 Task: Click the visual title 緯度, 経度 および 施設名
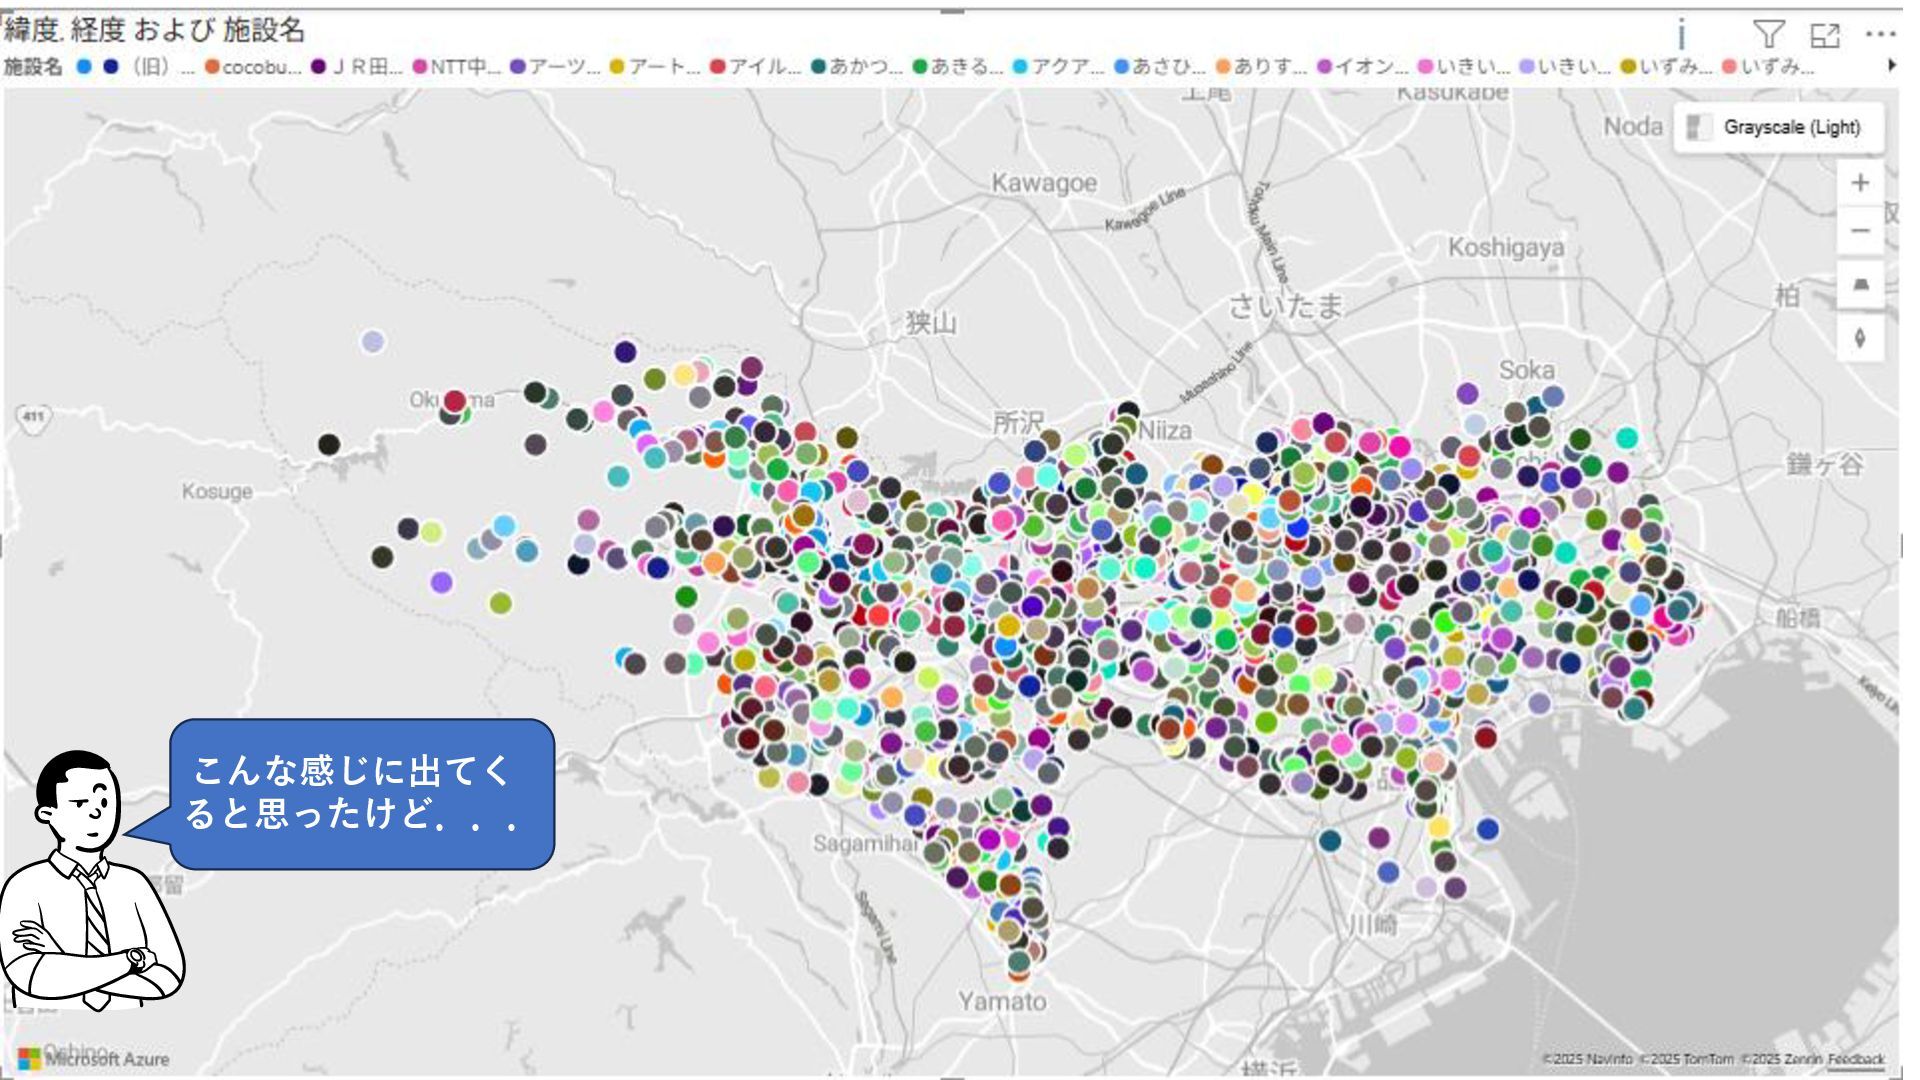coord(154,30)
